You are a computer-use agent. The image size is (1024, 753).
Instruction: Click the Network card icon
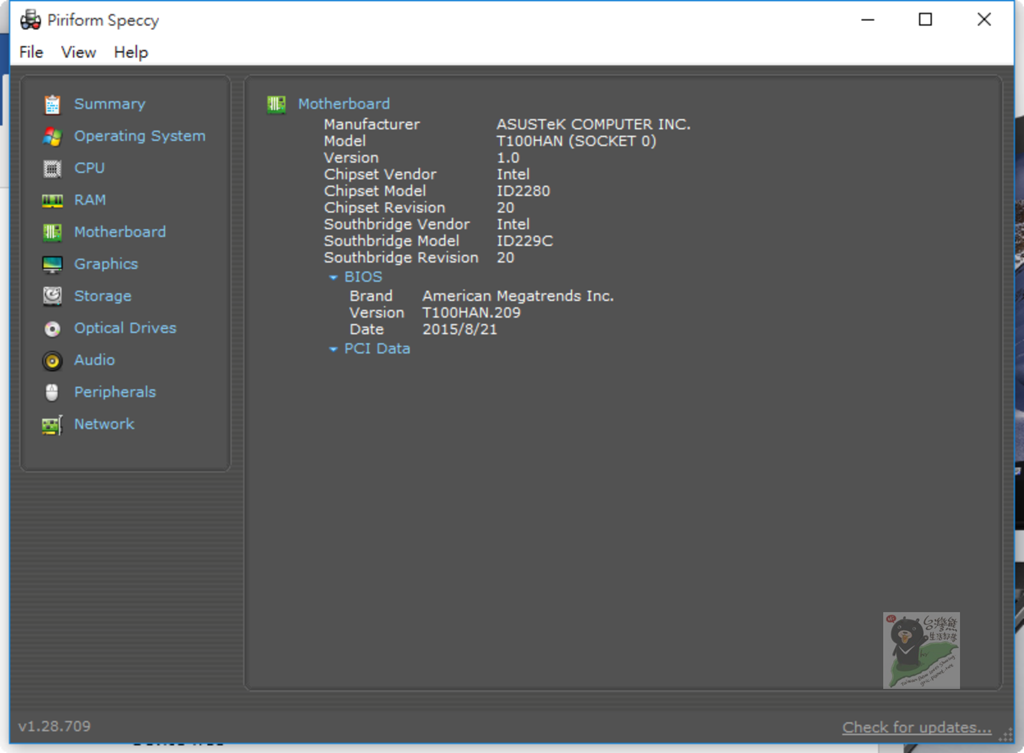pos(52,425)
